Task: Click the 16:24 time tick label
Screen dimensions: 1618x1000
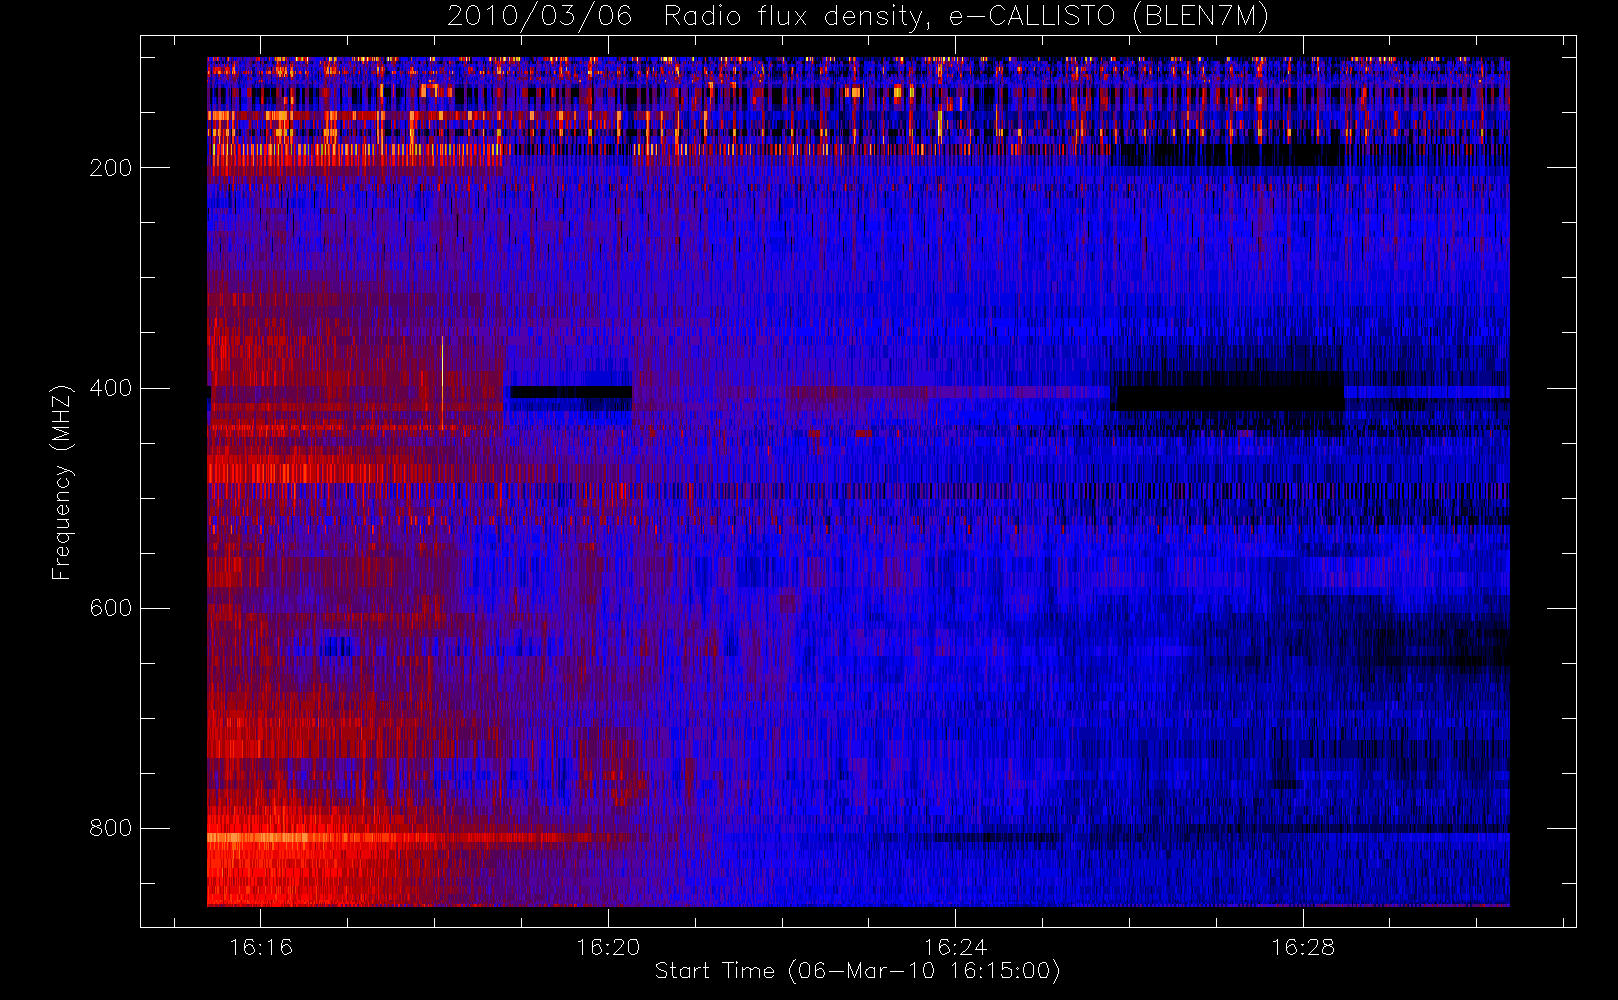Action: pos(955,947)
